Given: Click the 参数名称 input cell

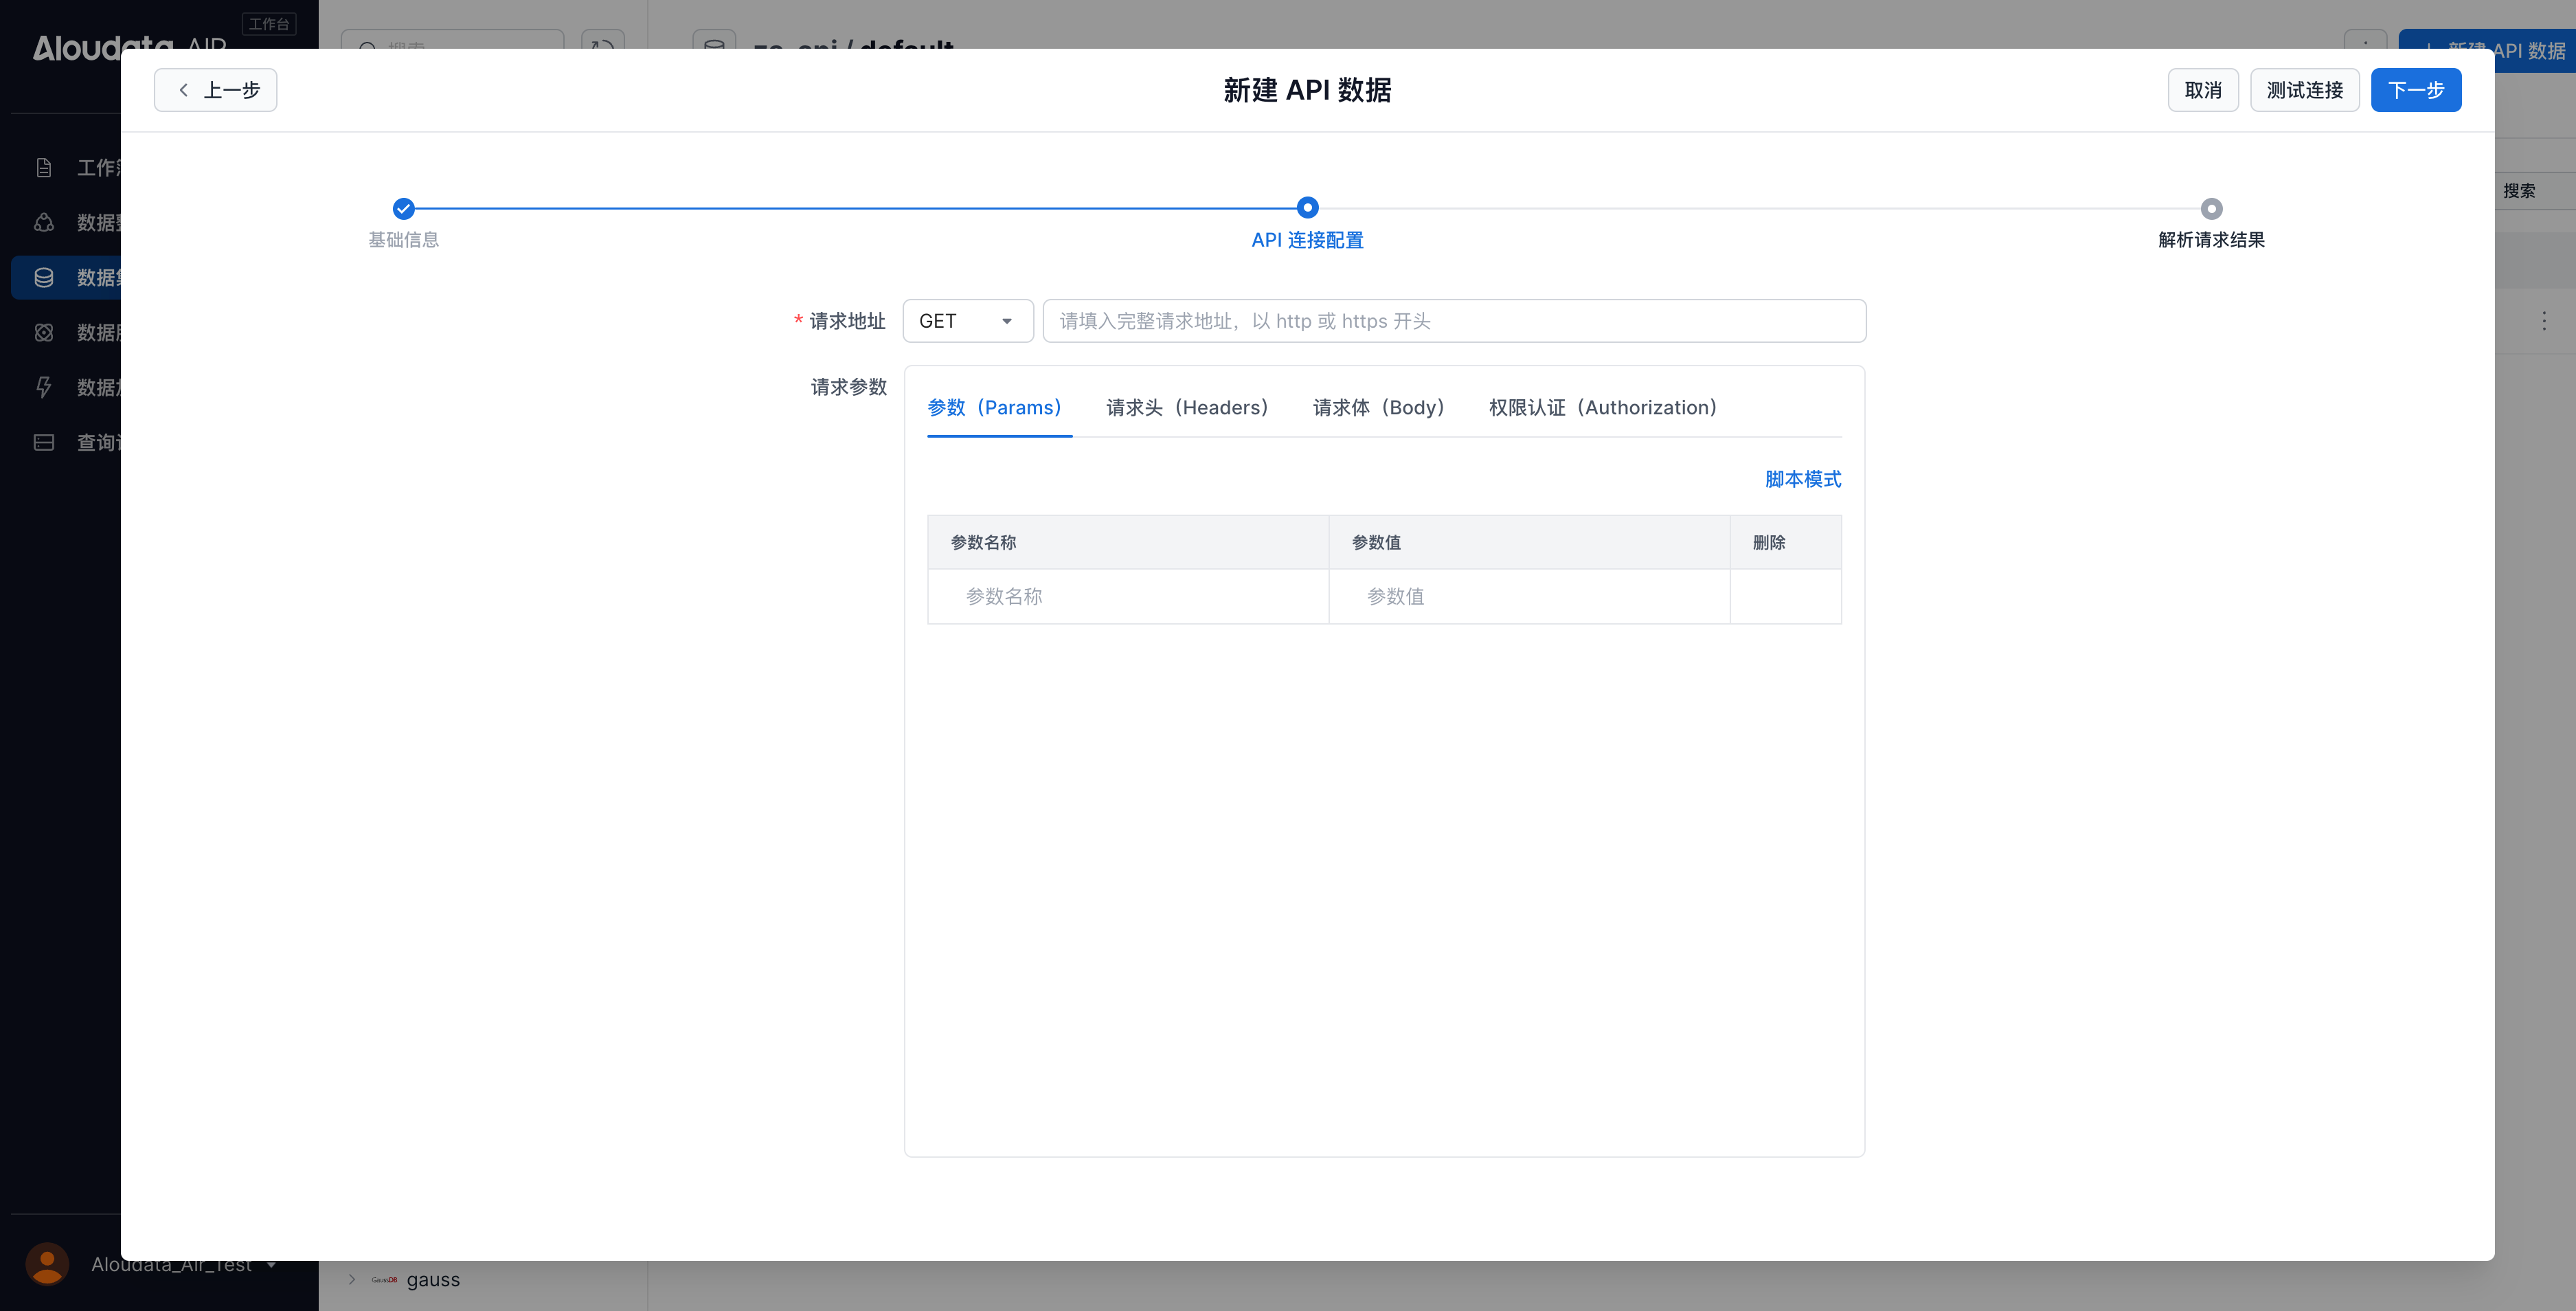Looking at the screenshot, I should click(x=1127, y=596).
